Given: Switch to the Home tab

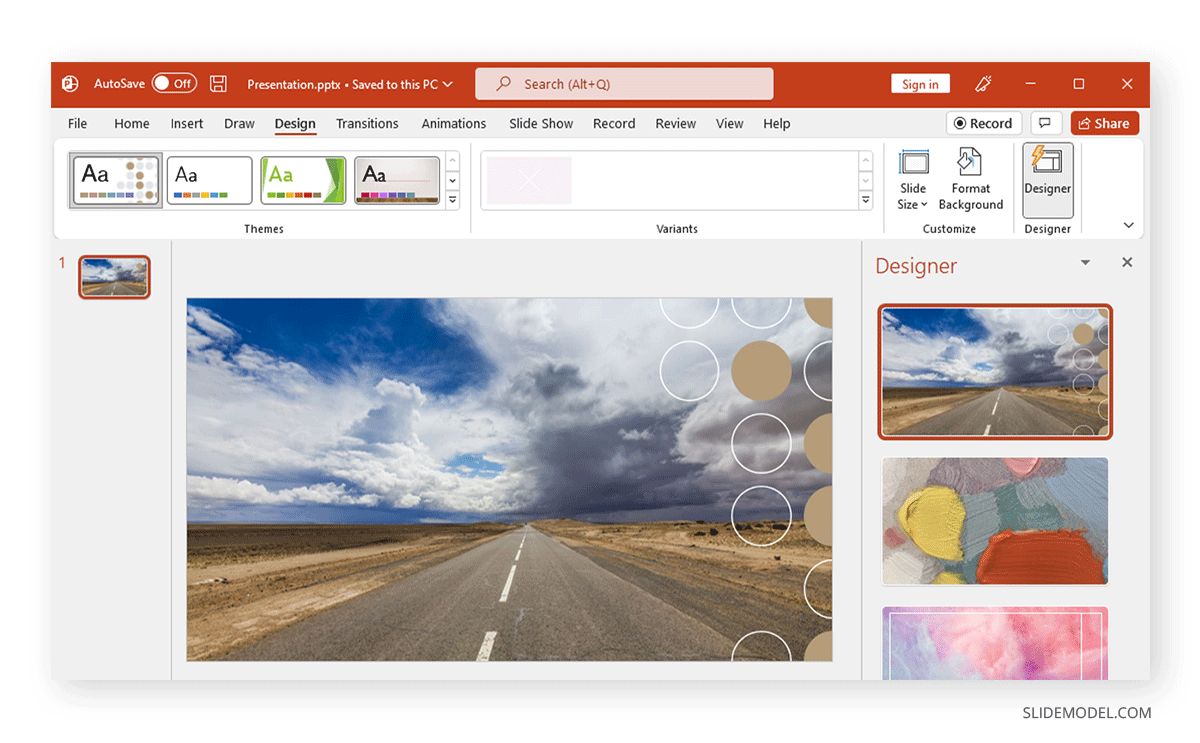Looking at the screenshot, I should (132, 123).
